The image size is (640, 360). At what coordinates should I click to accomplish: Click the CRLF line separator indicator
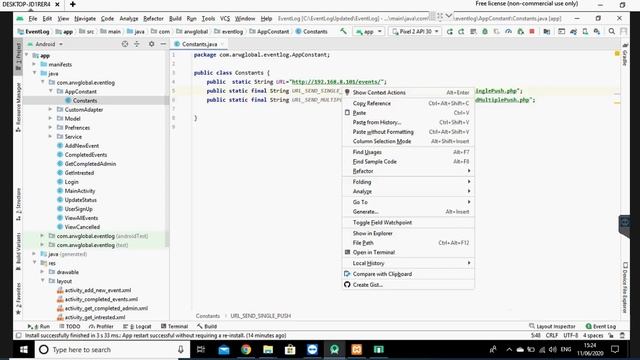tap(551, 336)
